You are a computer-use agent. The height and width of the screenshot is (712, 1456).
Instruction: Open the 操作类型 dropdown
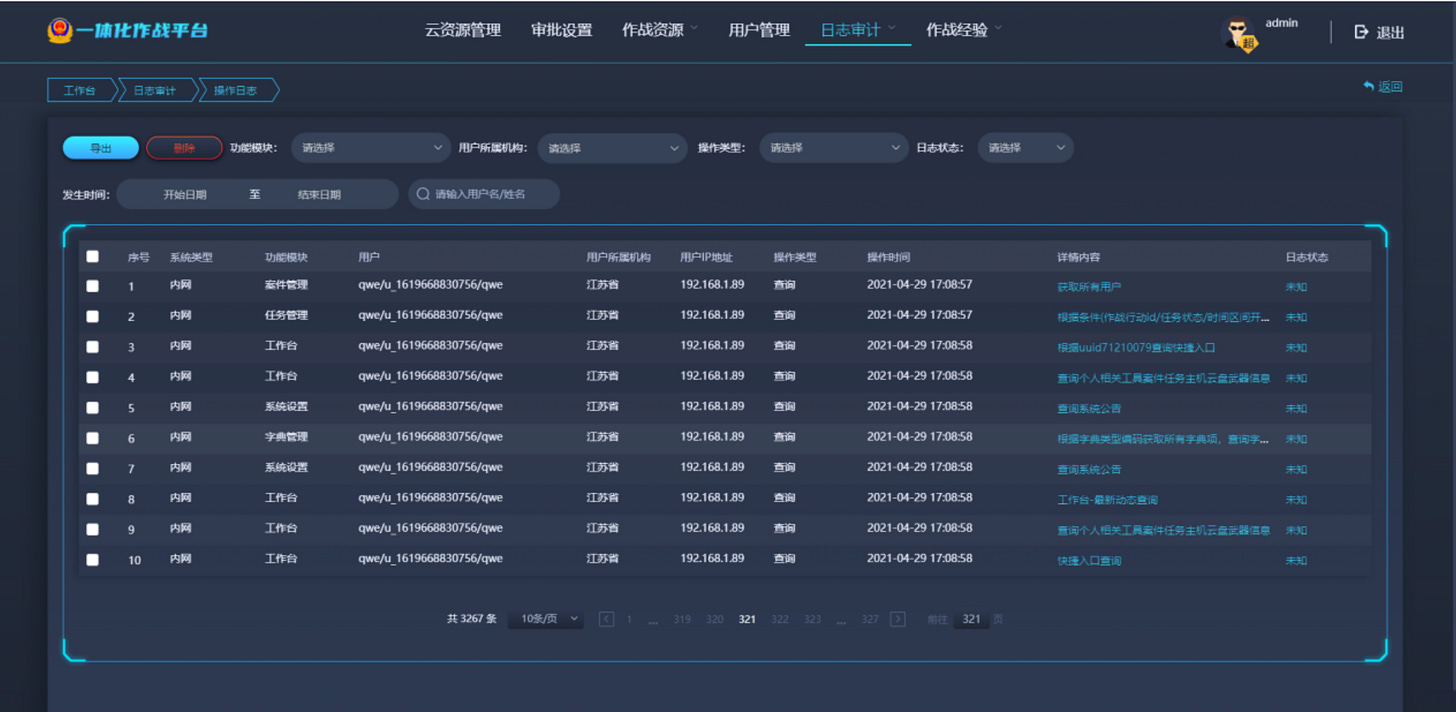tap(834, 148)
